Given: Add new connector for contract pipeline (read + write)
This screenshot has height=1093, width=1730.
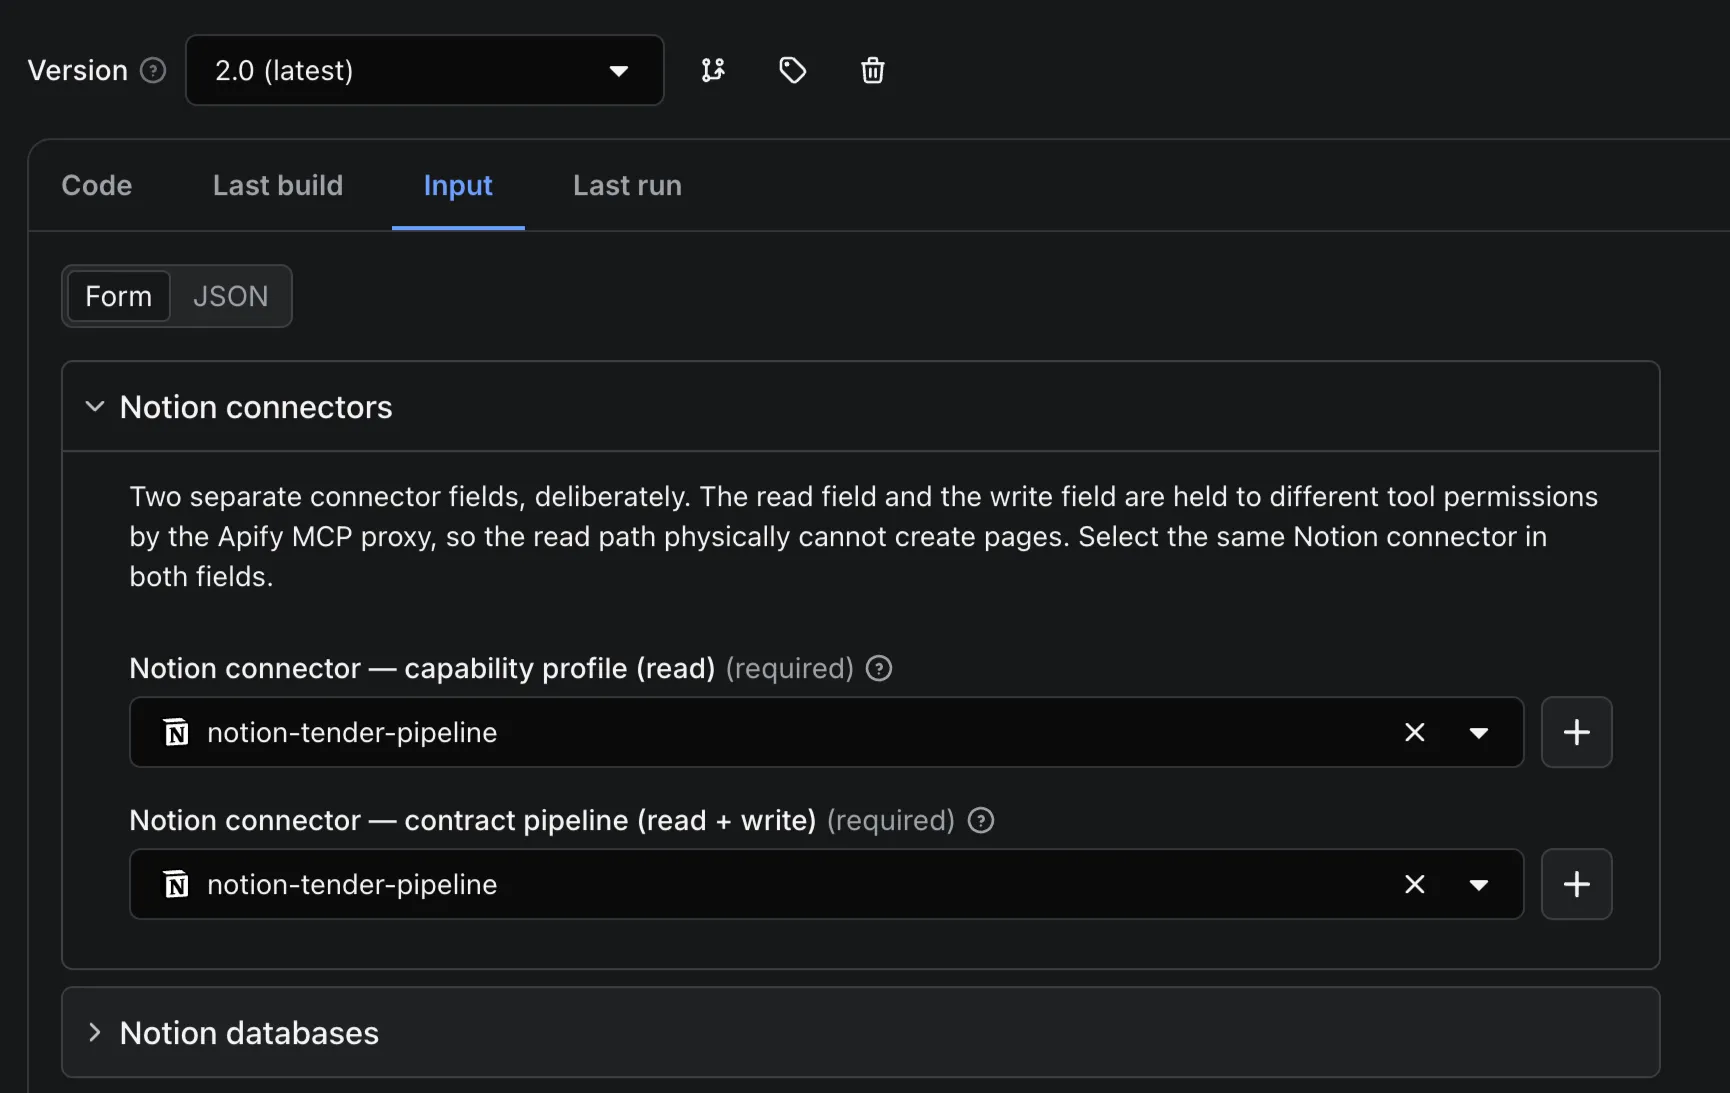Looking at the screenshot, I should [x=1576, y=884].
